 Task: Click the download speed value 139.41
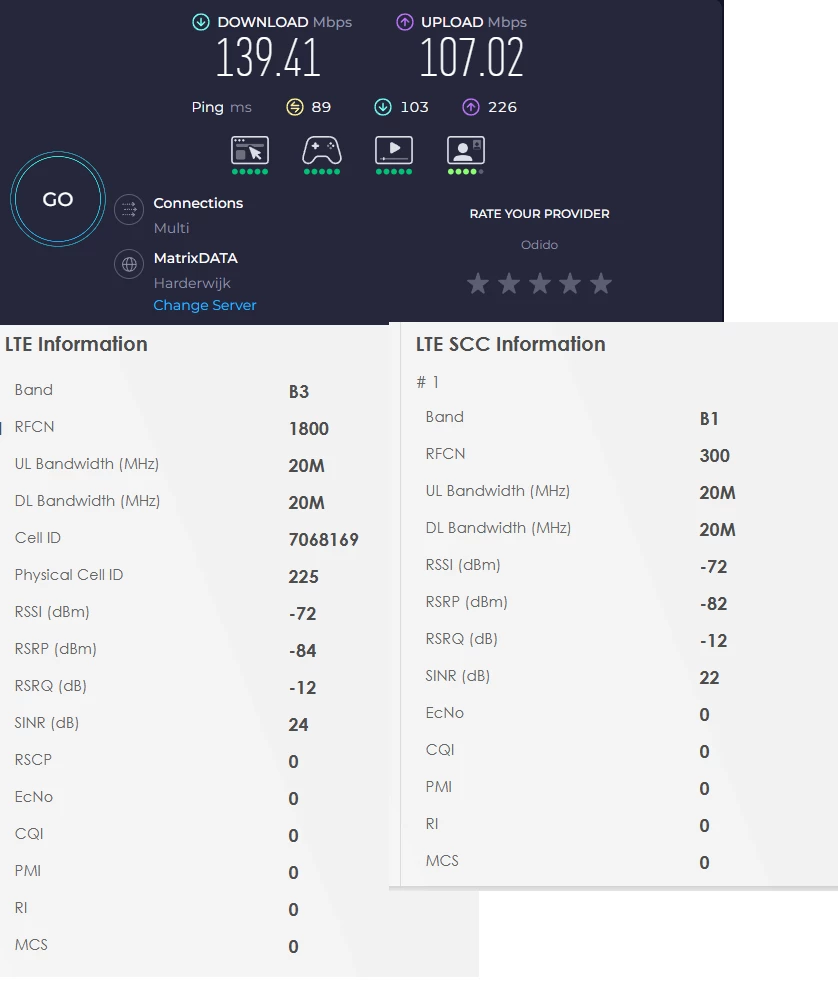(x=268, y=59)
